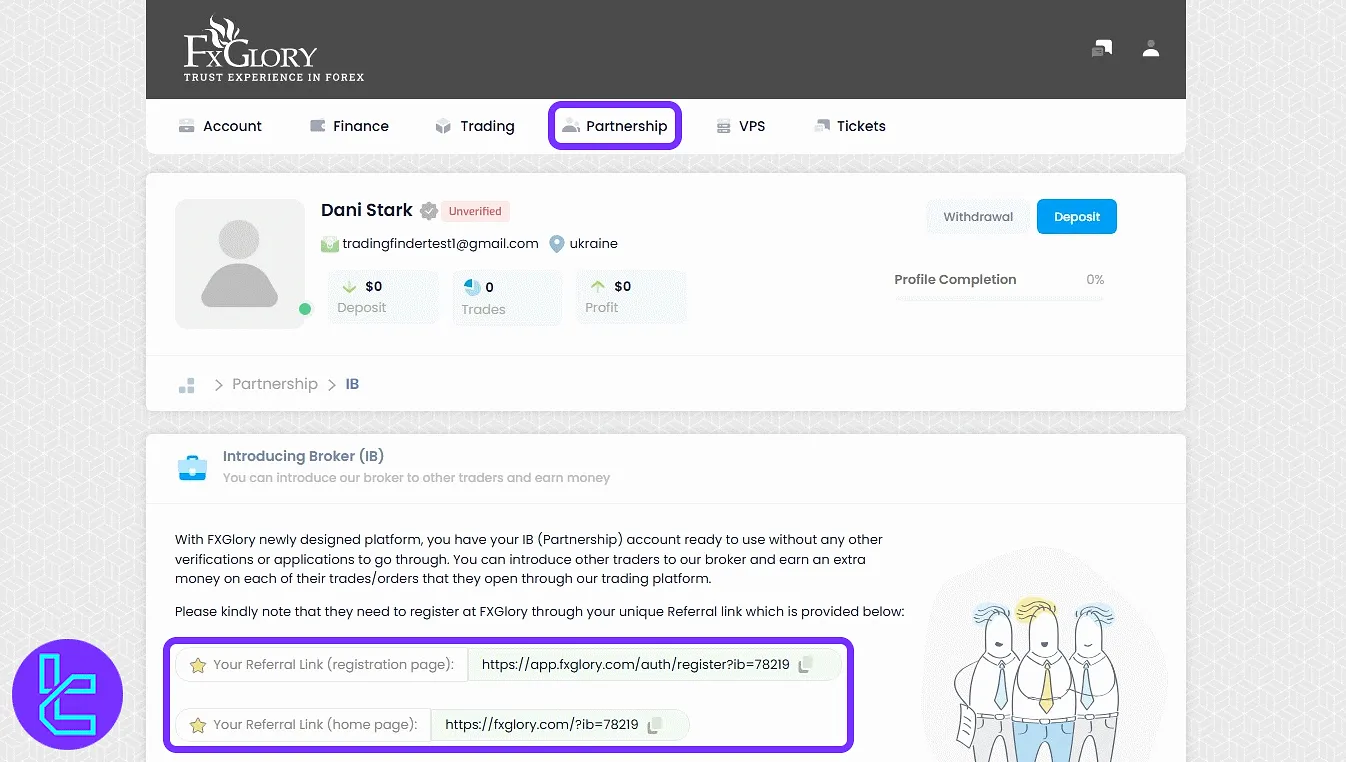
Task: Go to Partnership breadcrumb link
Action: pyautogui.click(x=275, y=384)
